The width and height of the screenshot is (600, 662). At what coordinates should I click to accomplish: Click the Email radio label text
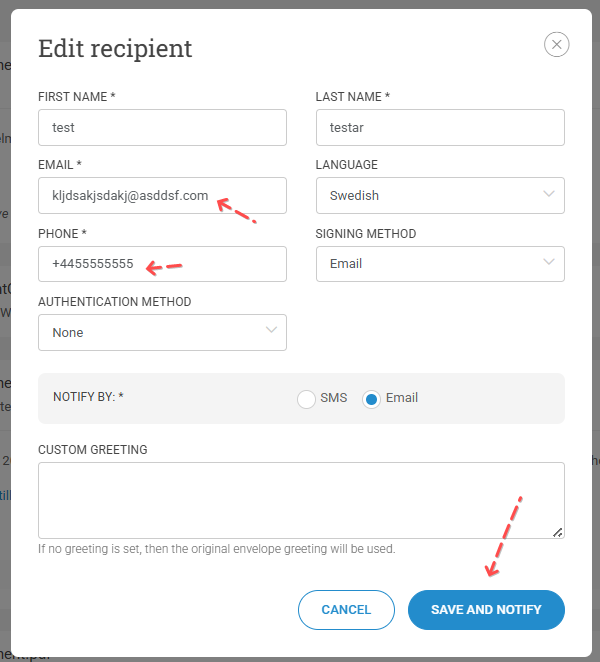[402, 398]
